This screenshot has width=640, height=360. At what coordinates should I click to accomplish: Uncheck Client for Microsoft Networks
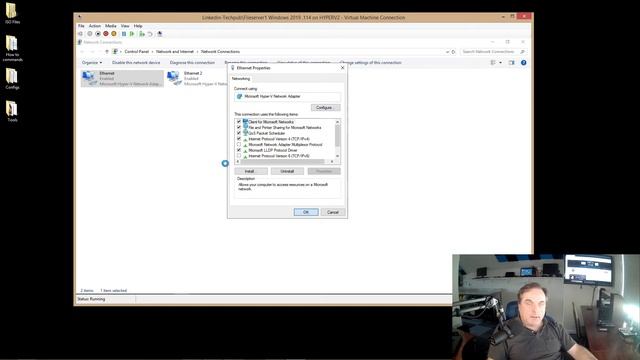point(239,122)
